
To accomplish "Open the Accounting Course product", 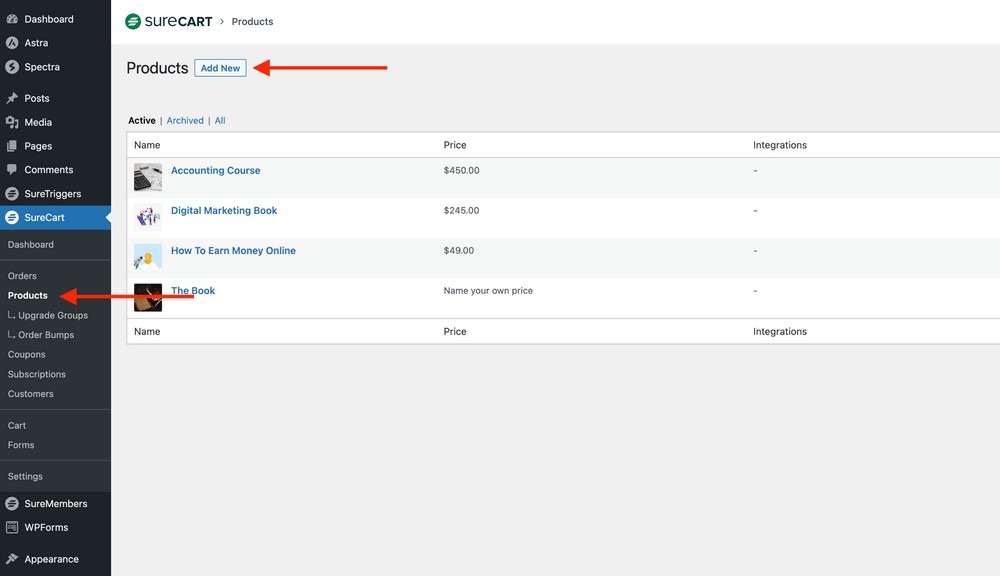I will click(x=215, y=171).
